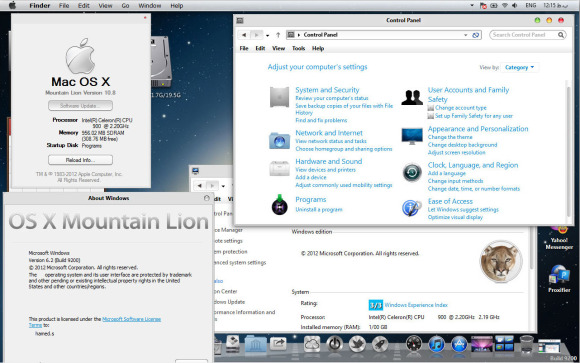Focus the Search Control Panel field
Image resolution: width=580 pixels, height=363 pixels.
point(527,35)
